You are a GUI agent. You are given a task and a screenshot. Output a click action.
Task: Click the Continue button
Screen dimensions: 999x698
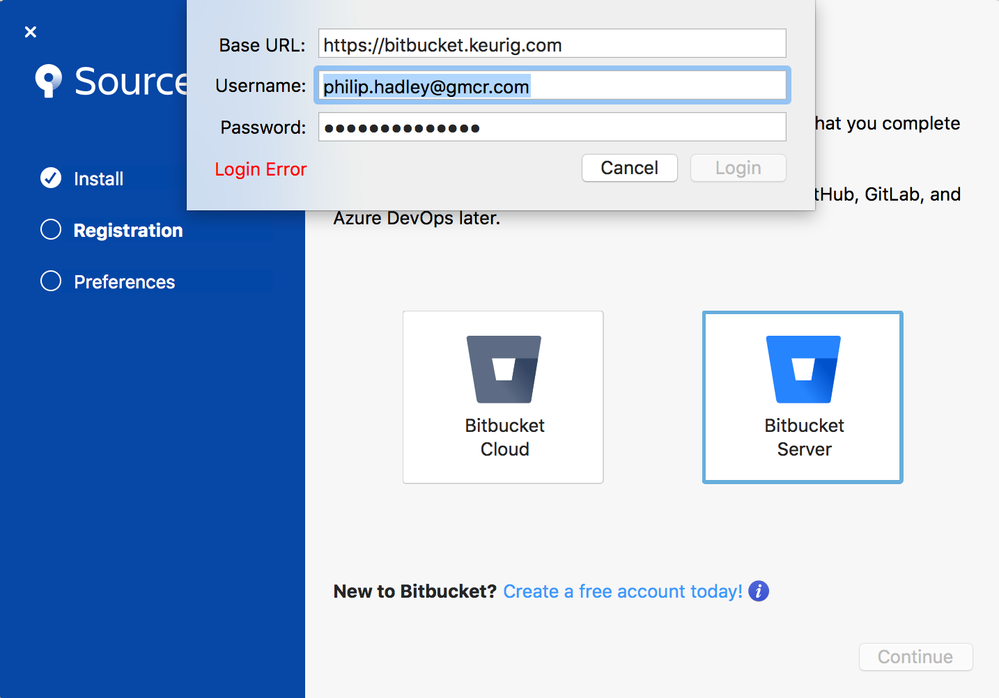[x=916, y=657]
